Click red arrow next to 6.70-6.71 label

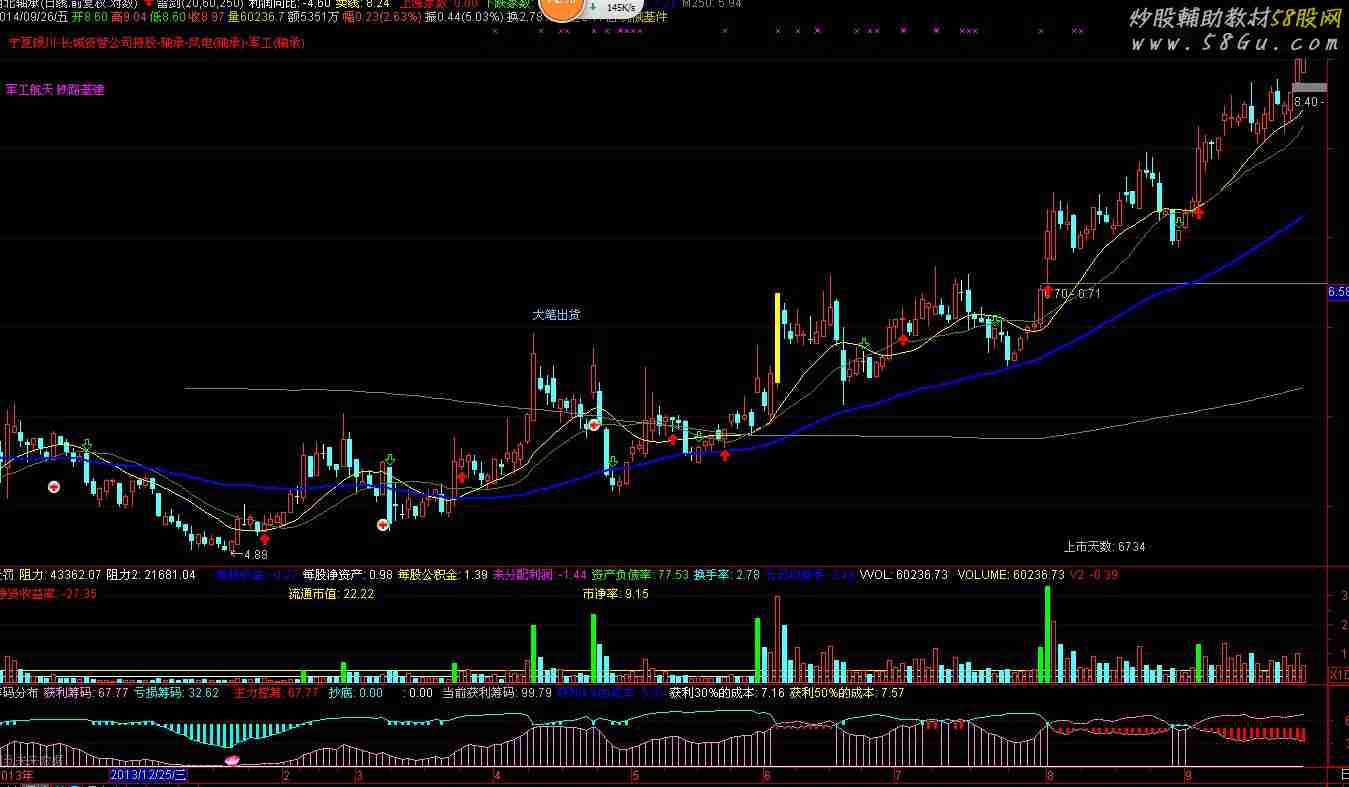click(x=1047, y=290)
